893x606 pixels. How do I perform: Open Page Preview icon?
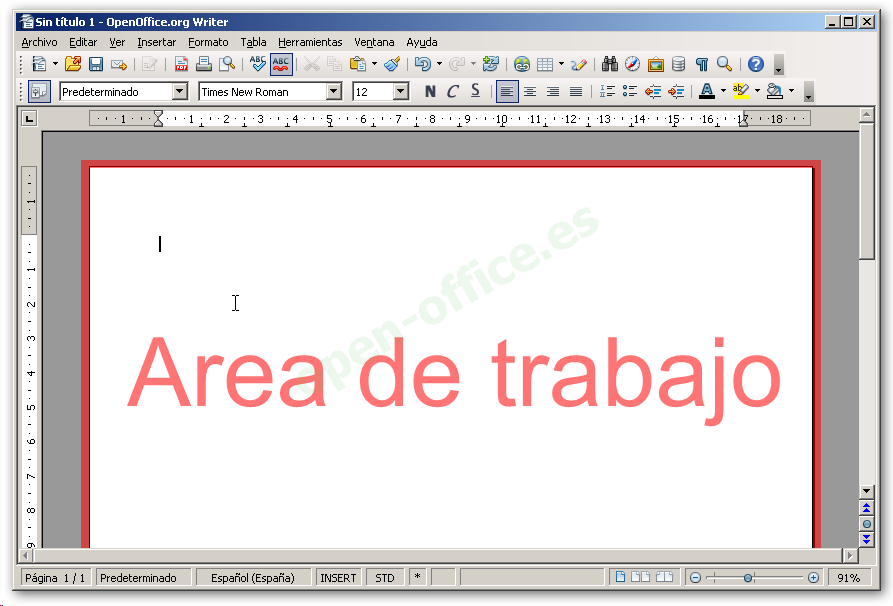coord(227,64)
